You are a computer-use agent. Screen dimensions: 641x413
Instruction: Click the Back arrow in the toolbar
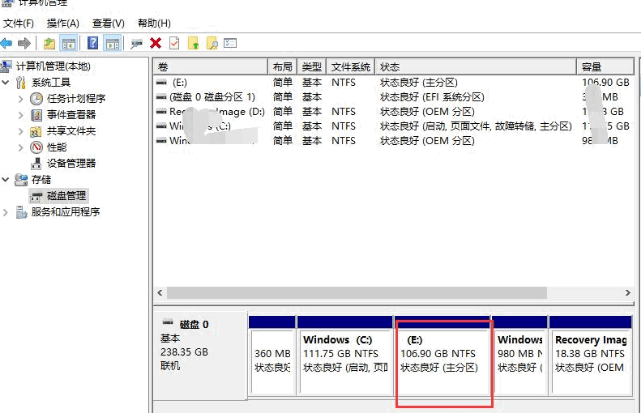tap(7, 43)
